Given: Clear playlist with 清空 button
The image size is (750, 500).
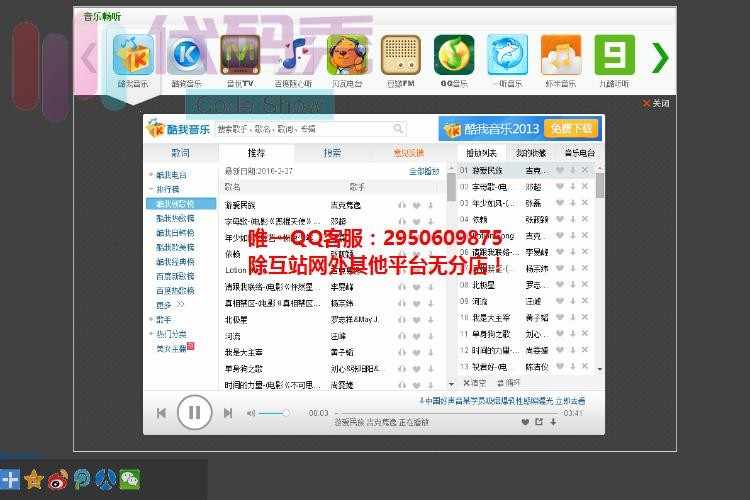Looking at the screenshot, I should point(474,383).
